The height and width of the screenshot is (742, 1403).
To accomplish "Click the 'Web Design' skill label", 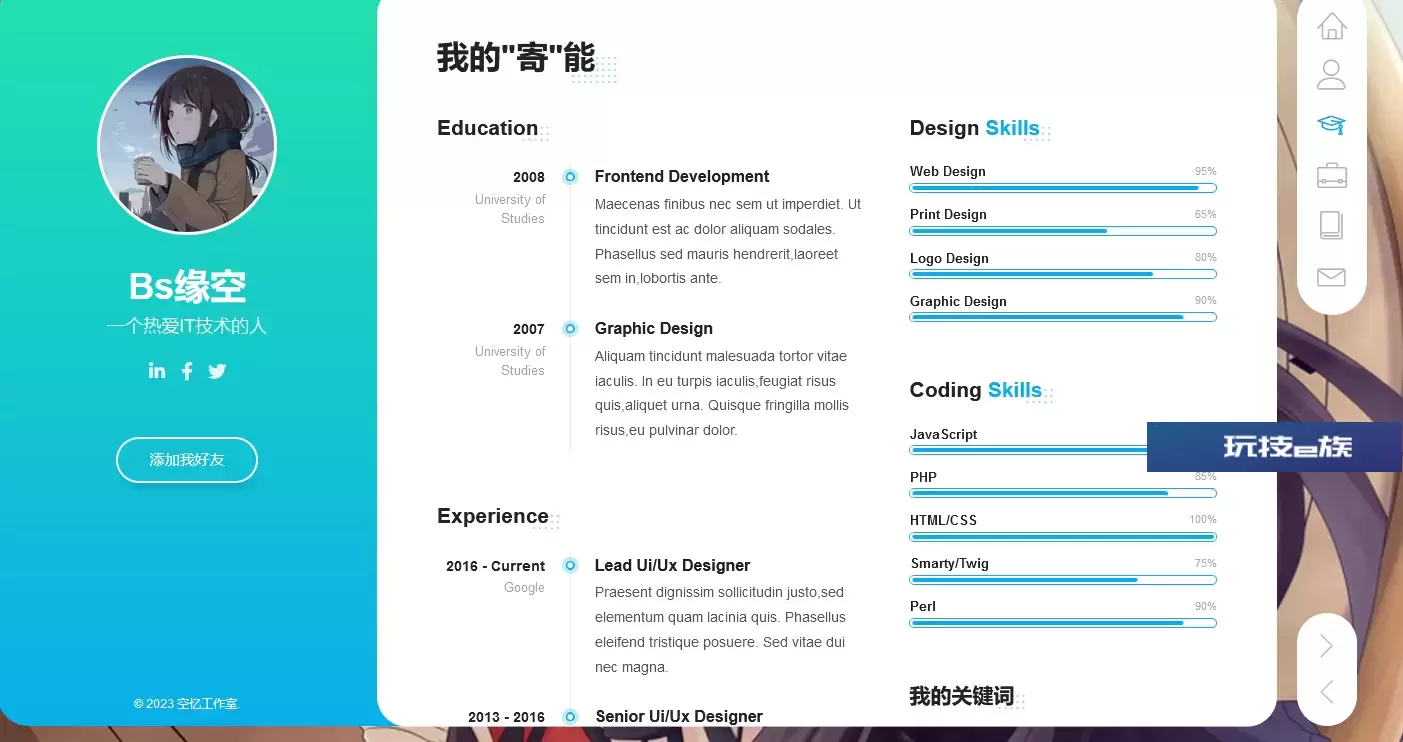I will [947, 171].
